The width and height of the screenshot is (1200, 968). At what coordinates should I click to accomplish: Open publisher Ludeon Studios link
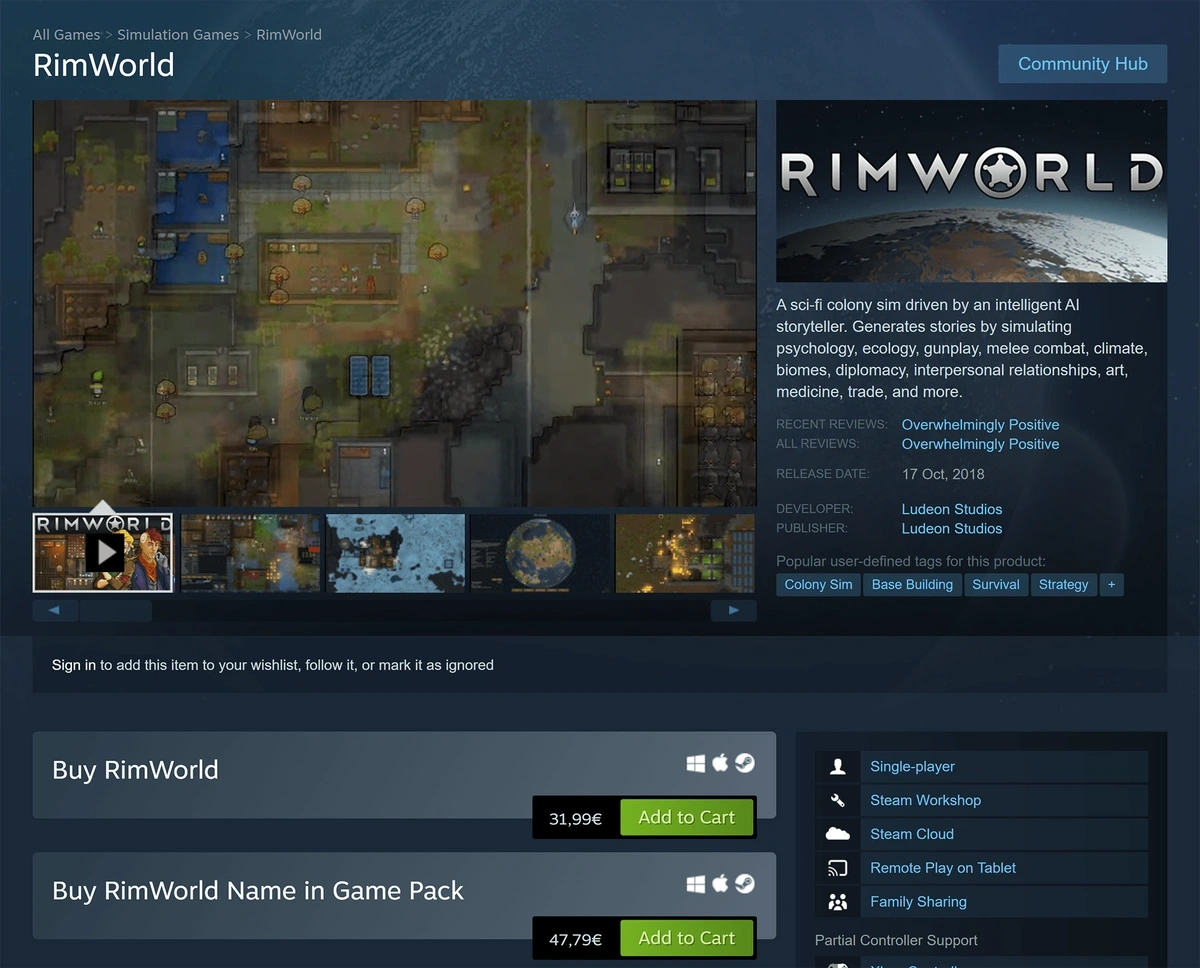[952, 528]
